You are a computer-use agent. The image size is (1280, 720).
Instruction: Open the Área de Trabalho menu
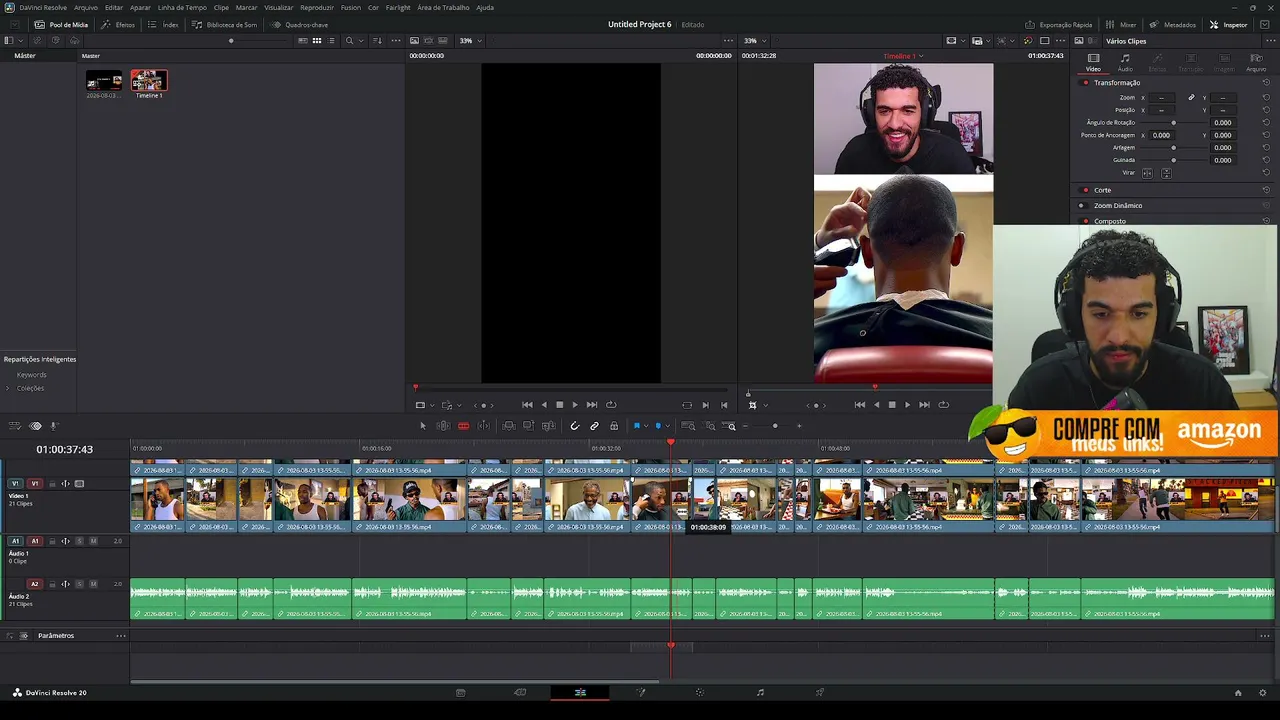pyautogui.click(x=444, y=7)
